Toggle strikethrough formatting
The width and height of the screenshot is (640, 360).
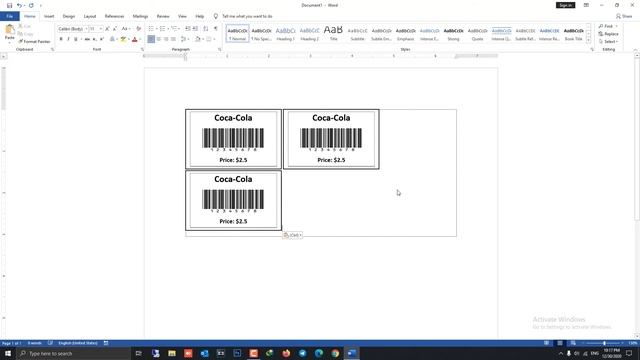(x=87, y=39)
